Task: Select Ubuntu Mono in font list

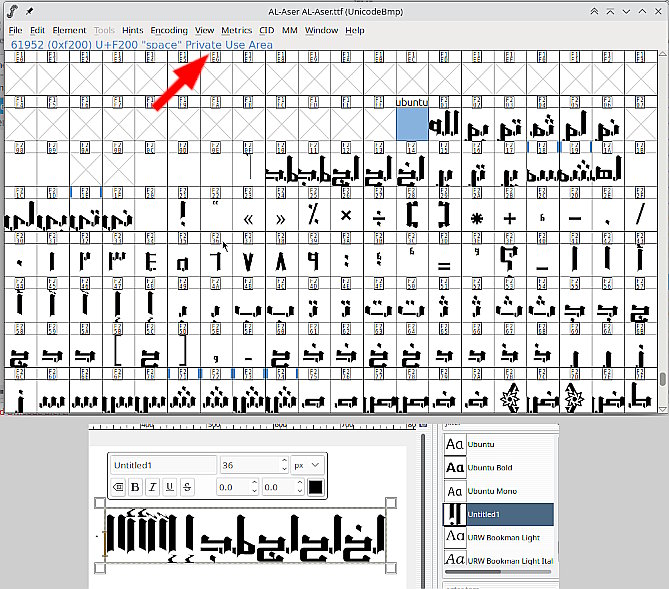Action: 494,490
